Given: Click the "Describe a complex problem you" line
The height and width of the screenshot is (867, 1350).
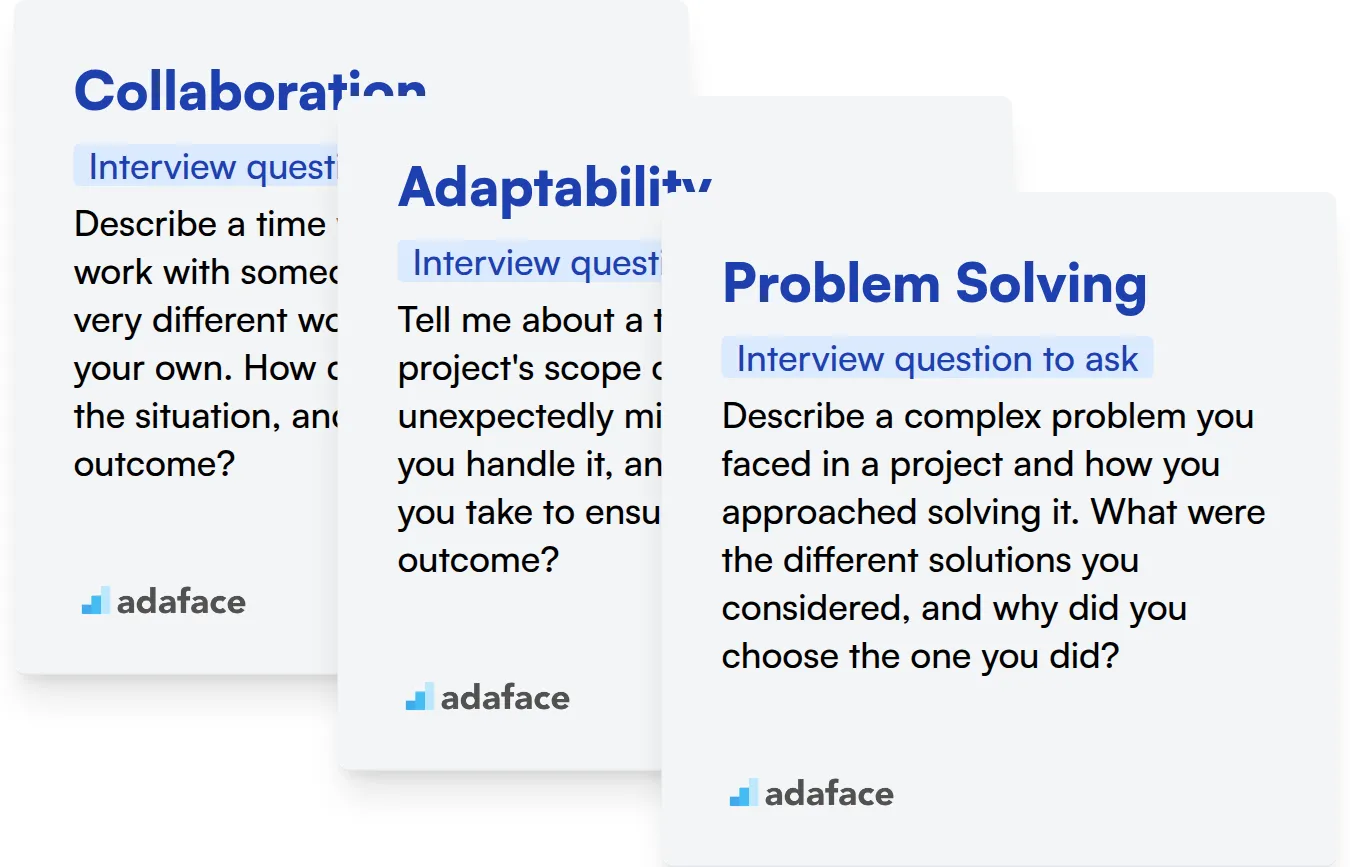Looking at the screenshot, I should tap(987, 416).
